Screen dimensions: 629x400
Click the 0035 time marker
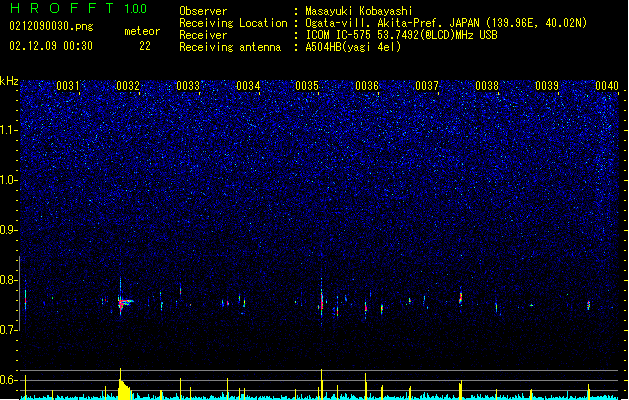[307, 86]
